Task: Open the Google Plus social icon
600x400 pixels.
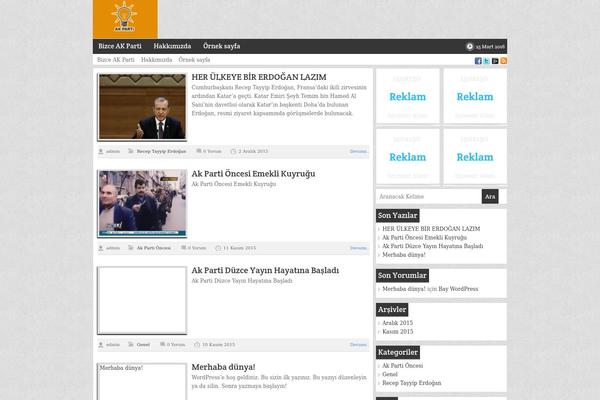Action: coord(495,61)
